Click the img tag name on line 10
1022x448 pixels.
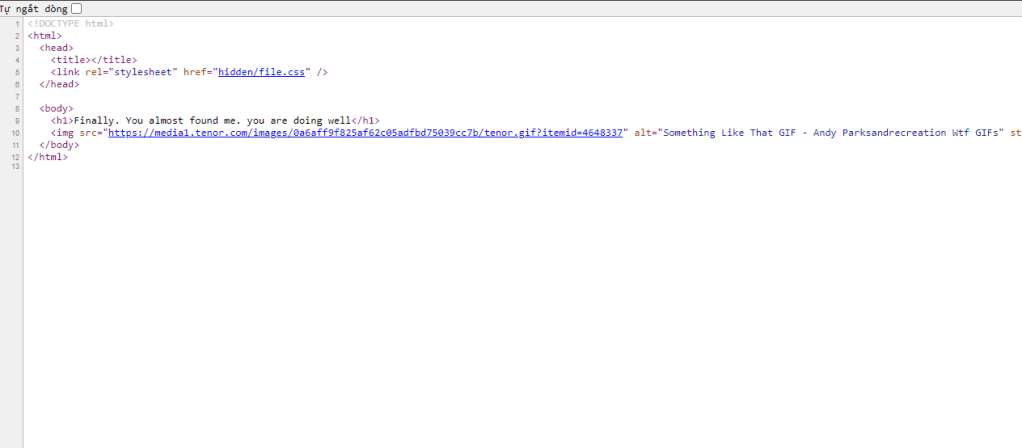(x=65, y=132)
